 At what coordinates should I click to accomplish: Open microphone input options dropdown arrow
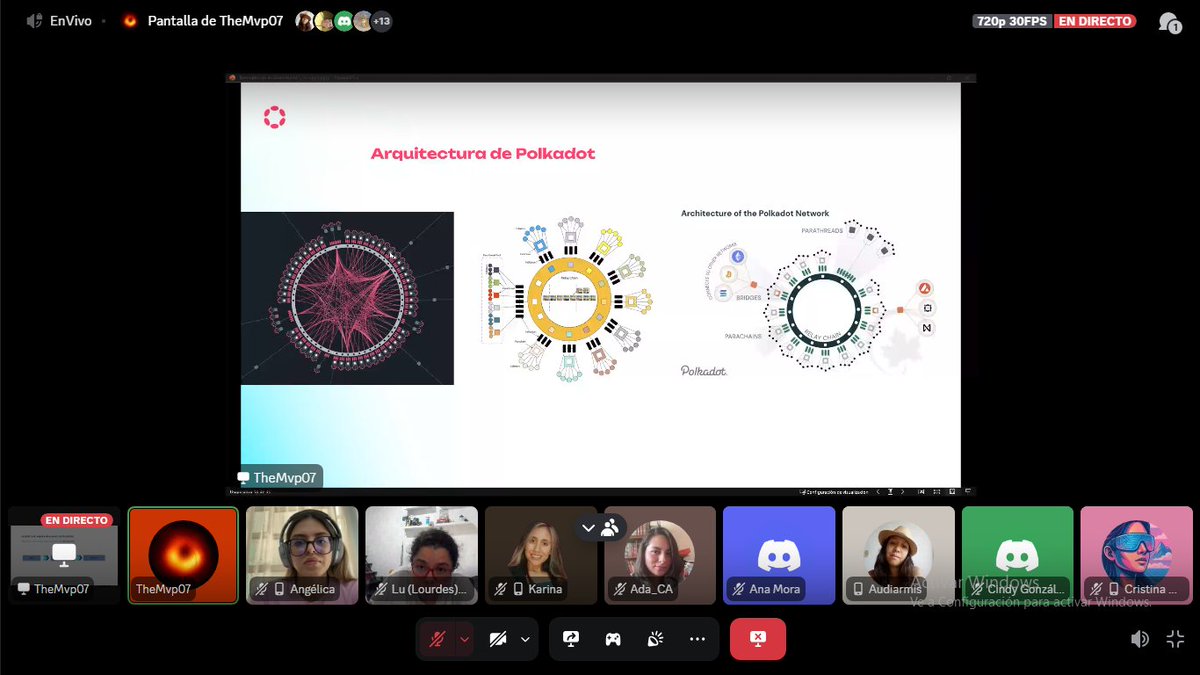pos(464,639)
